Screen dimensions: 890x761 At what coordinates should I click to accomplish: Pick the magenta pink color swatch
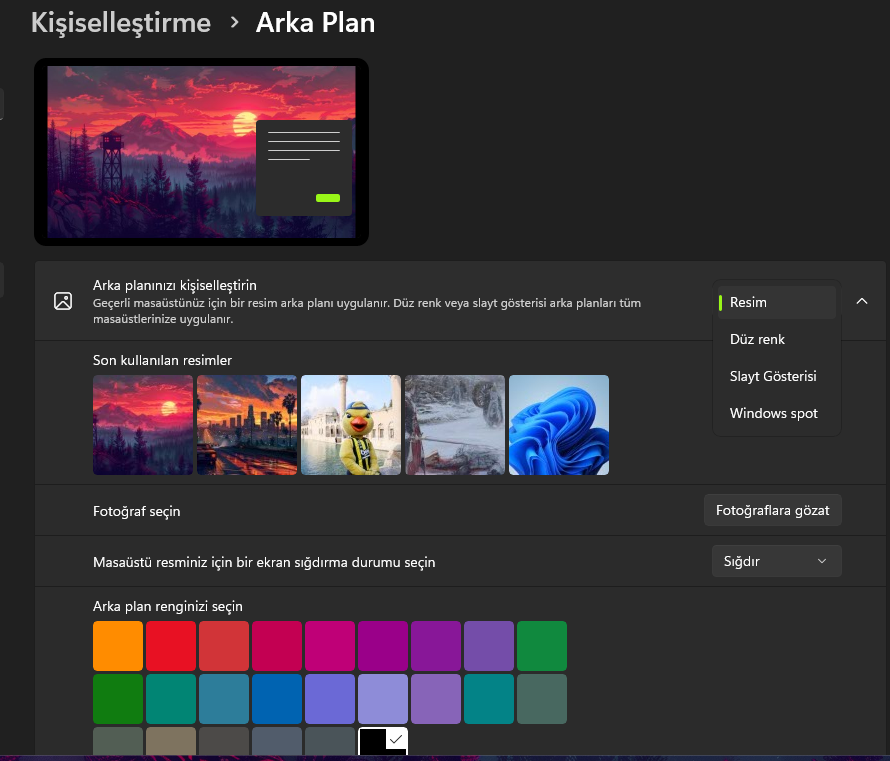(x=330, y=646)
